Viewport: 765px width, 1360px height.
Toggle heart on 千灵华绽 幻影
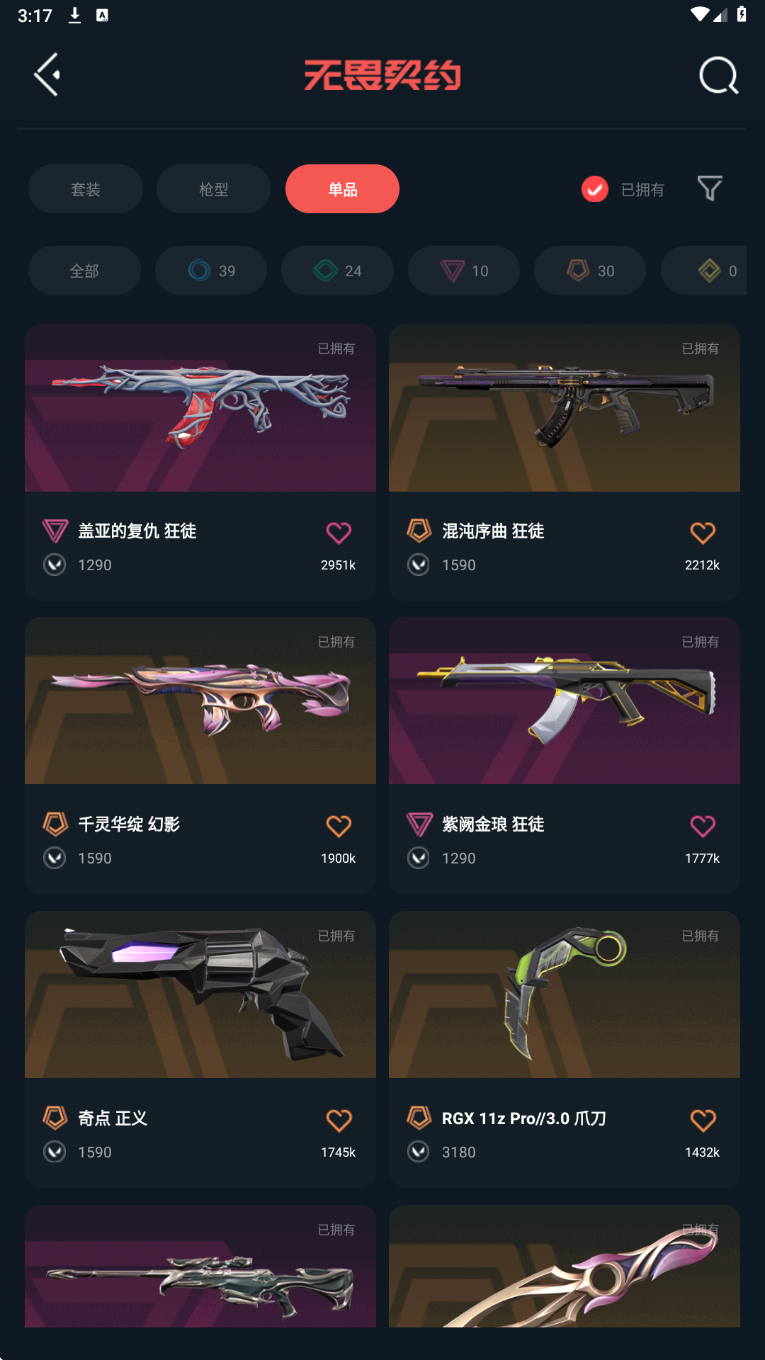tap(339, 825)
